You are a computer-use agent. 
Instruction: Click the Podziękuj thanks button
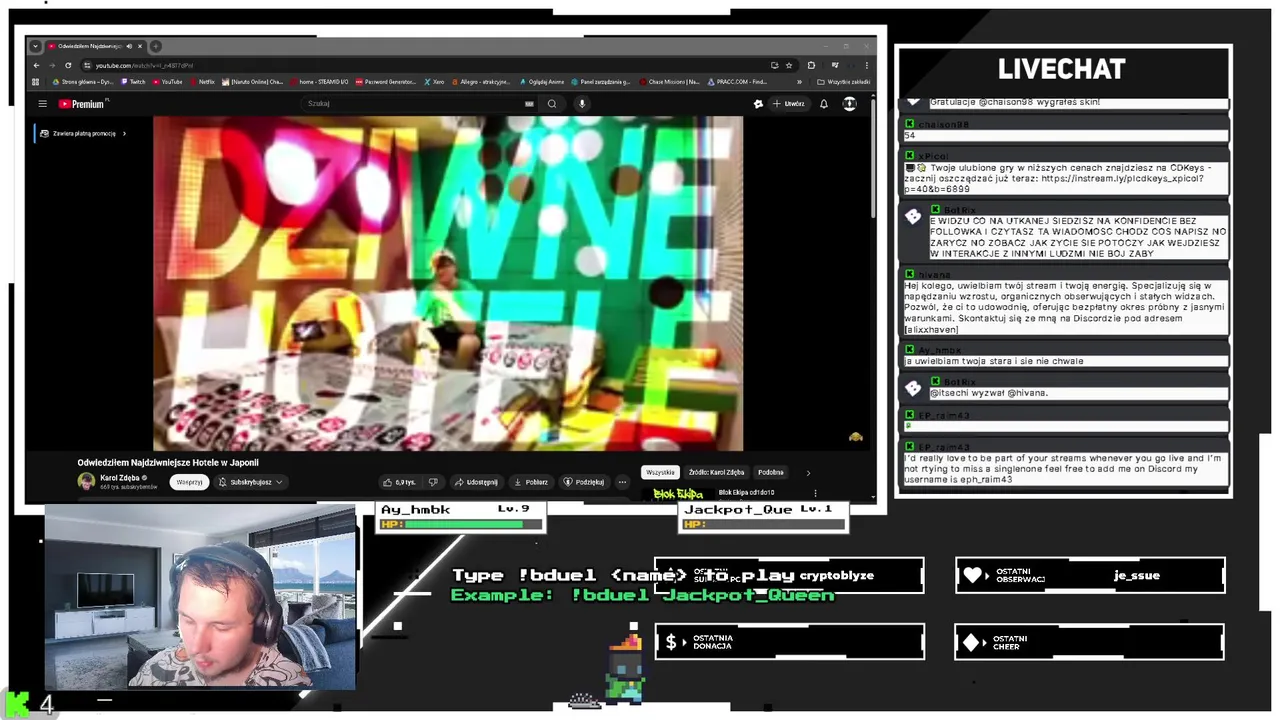point(584,482)
